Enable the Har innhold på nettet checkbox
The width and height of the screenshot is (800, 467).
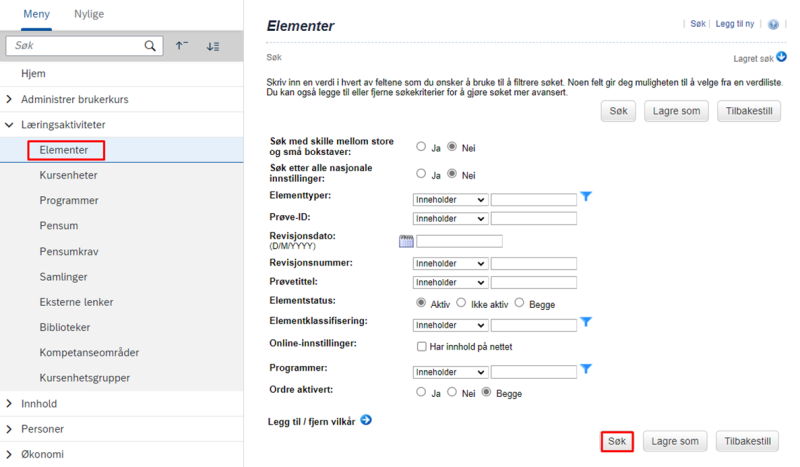pos(421,347)
